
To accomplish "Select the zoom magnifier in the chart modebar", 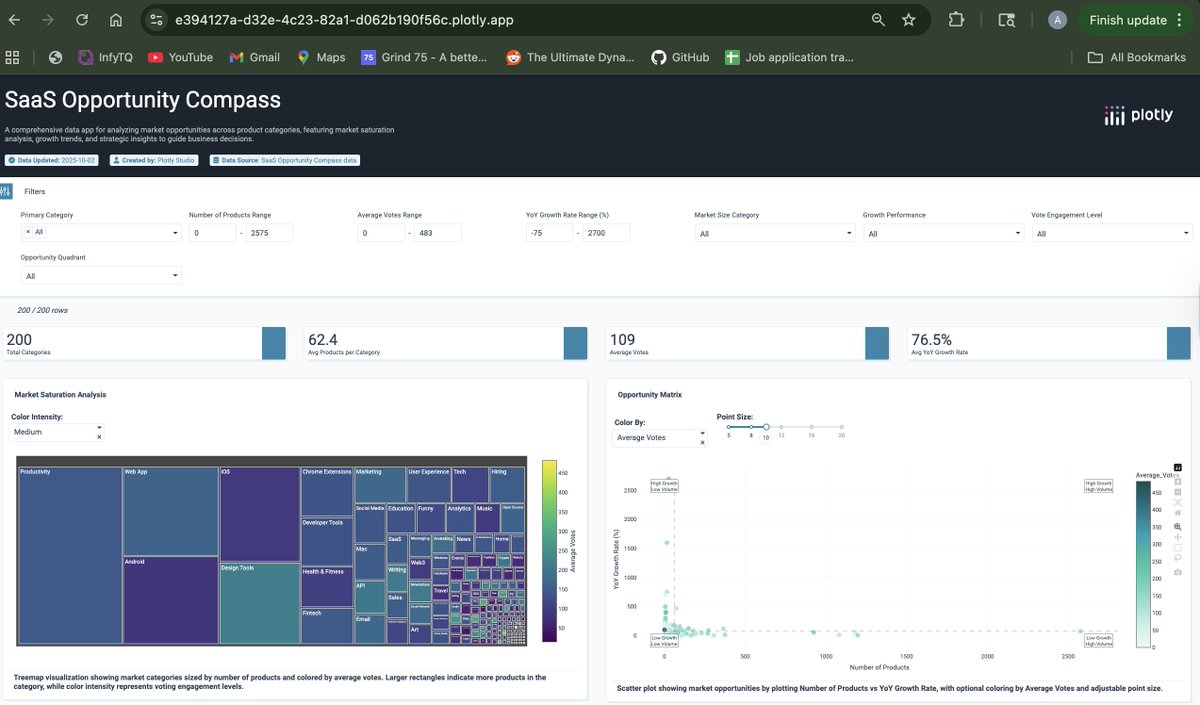I will [1178, 524].
